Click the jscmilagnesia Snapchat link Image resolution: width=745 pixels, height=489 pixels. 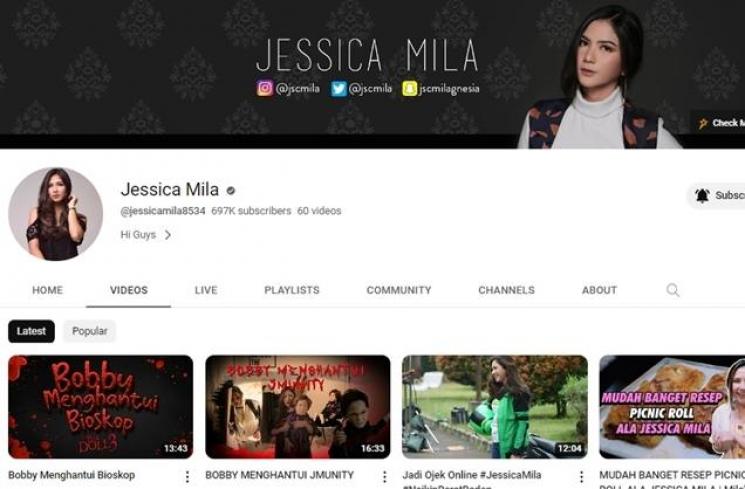[x=449, y=89]
